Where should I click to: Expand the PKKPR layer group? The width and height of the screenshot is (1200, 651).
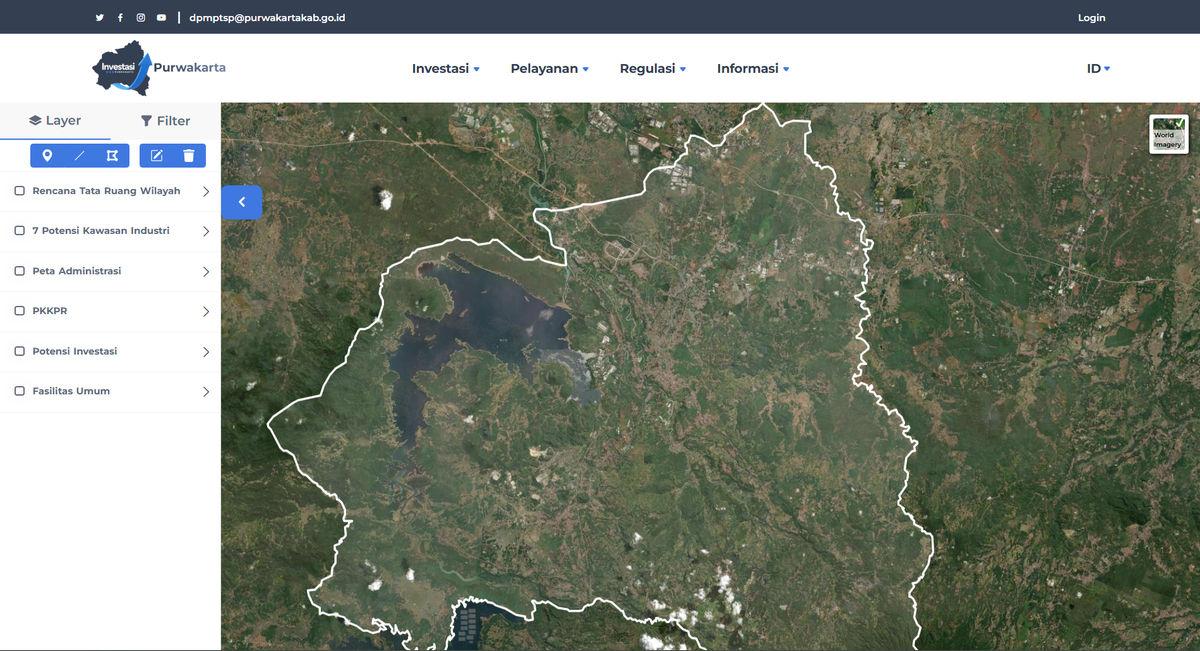click(206, 311)
